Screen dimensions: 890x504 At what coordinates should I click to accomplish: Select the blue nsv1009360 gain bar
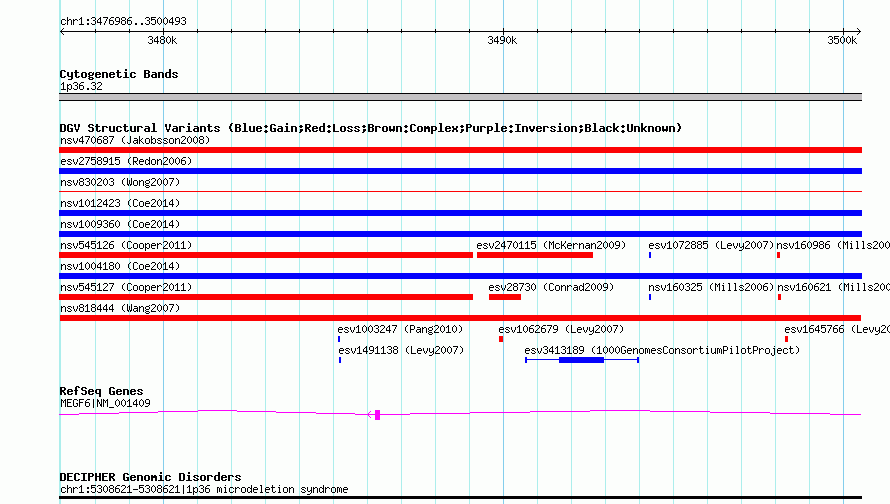(x=460, y=234)
